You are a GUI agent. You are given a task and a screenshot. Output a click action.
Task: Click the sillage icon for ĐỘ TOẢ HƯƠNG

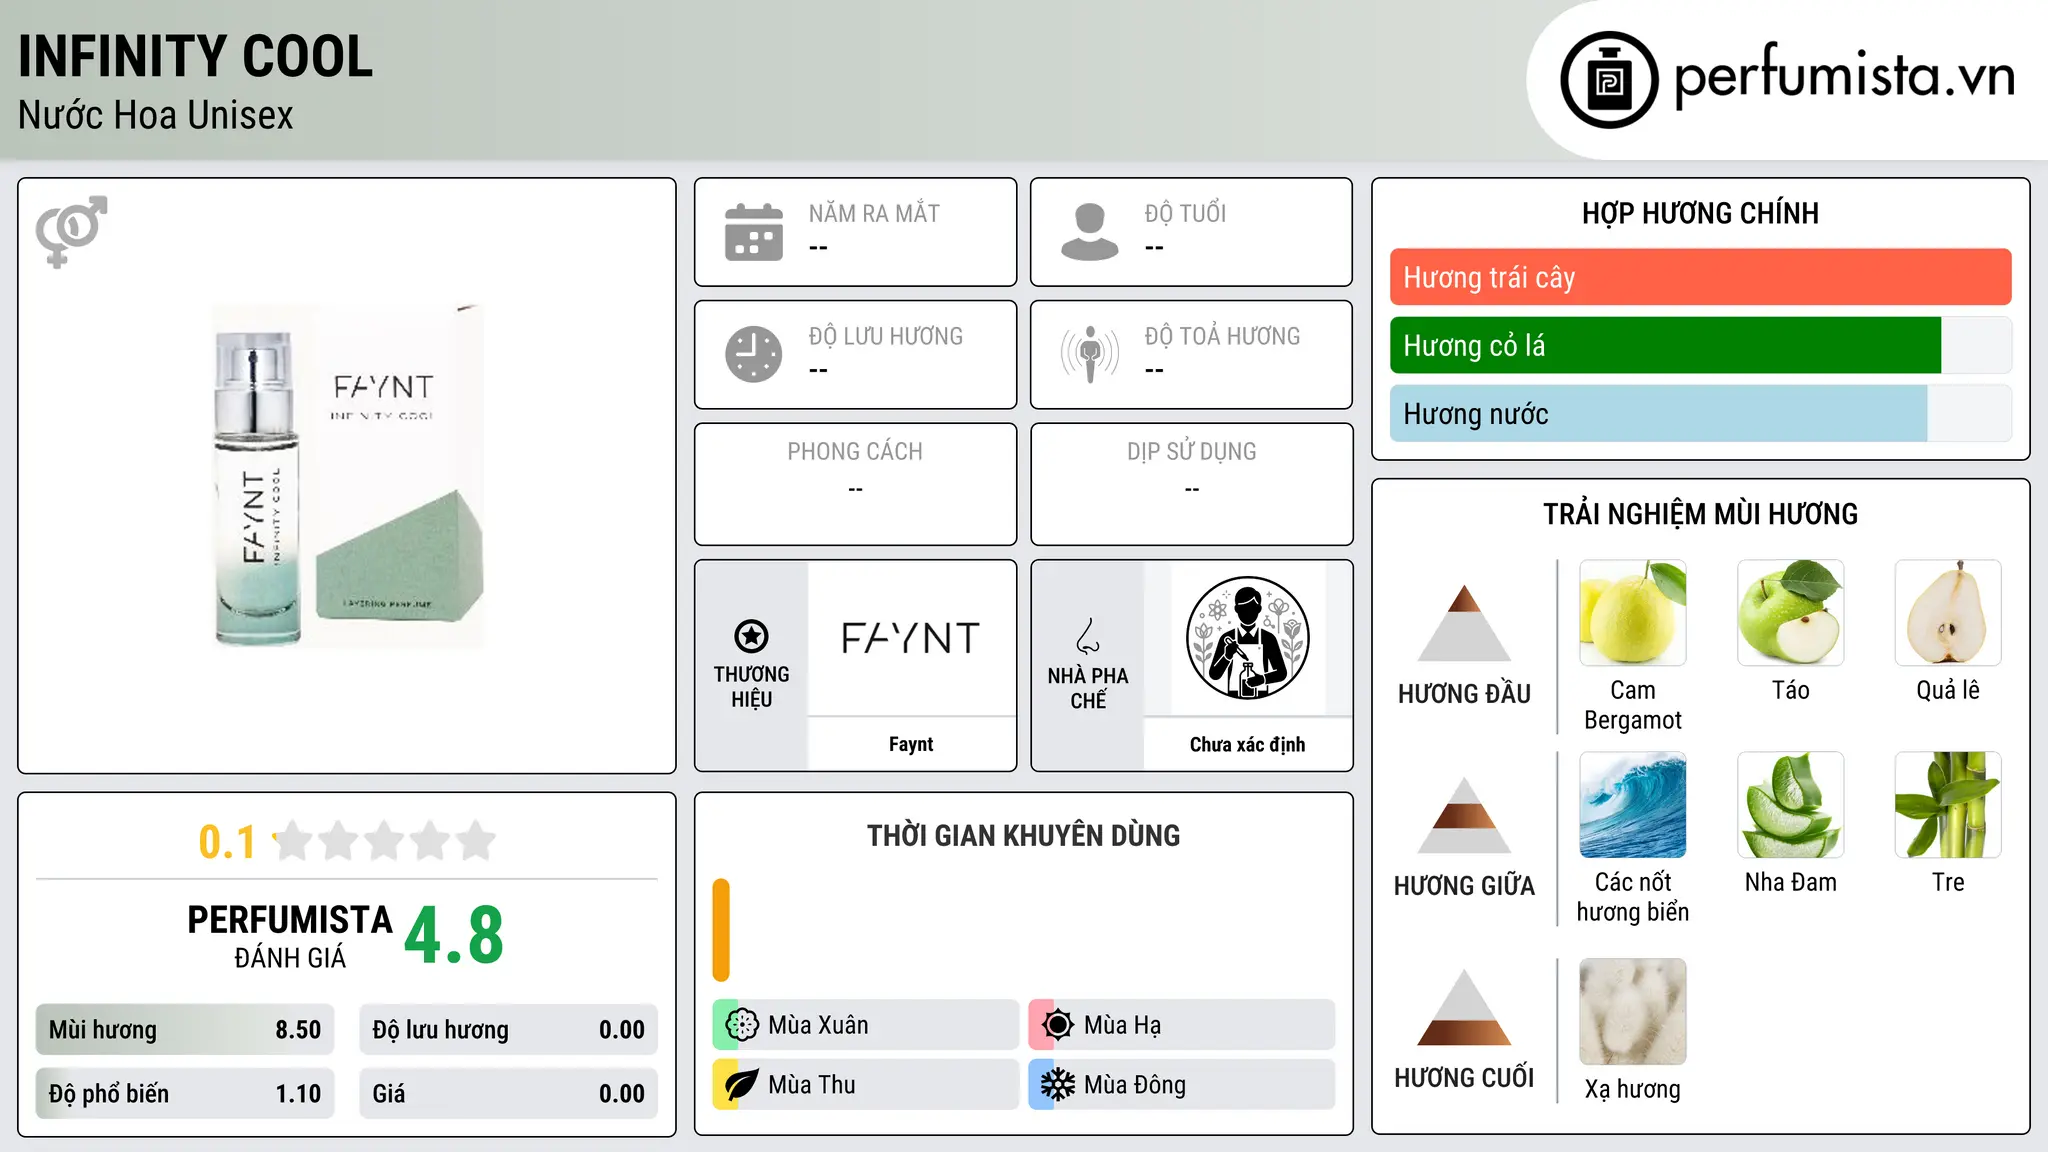[x=1090, y=354]
